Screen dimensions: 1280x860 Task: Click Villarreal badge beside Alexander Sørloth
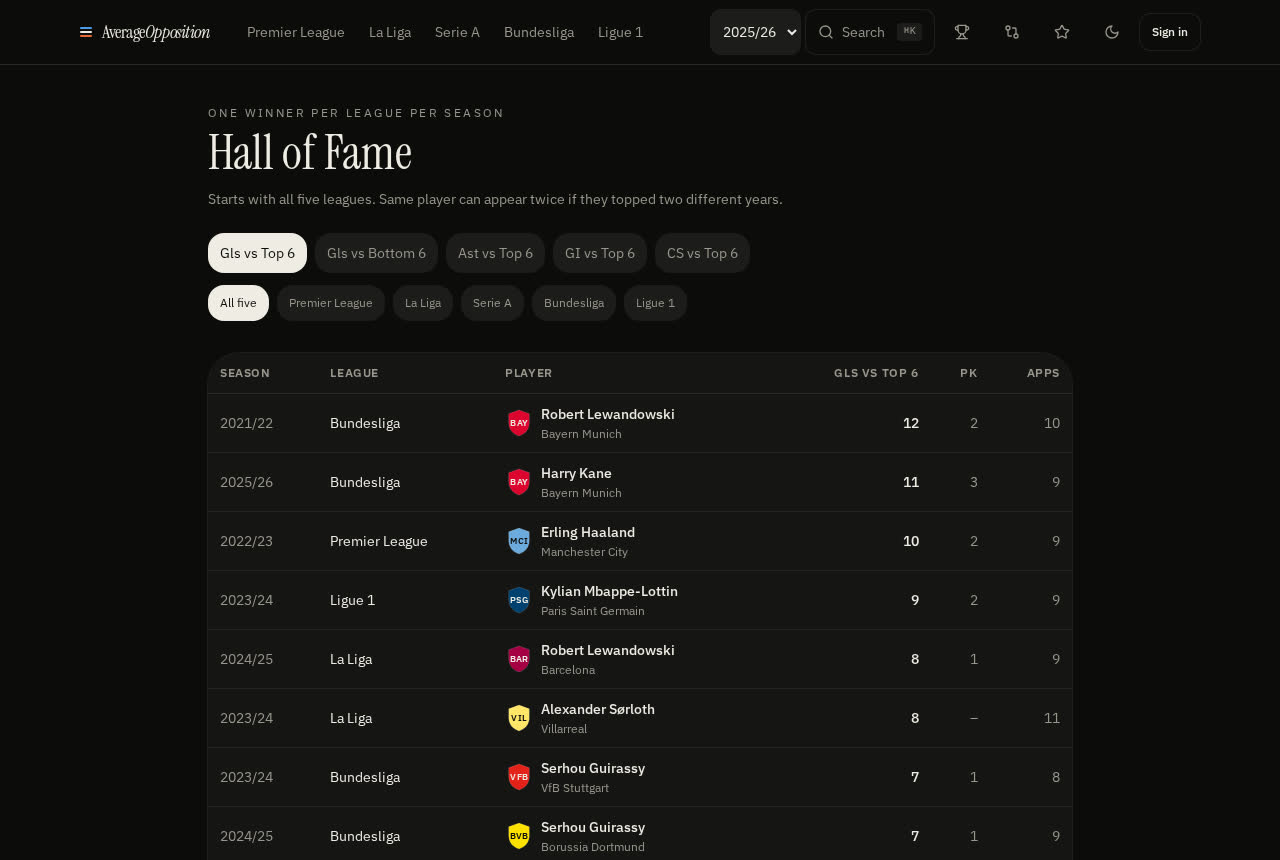point(519,718)
